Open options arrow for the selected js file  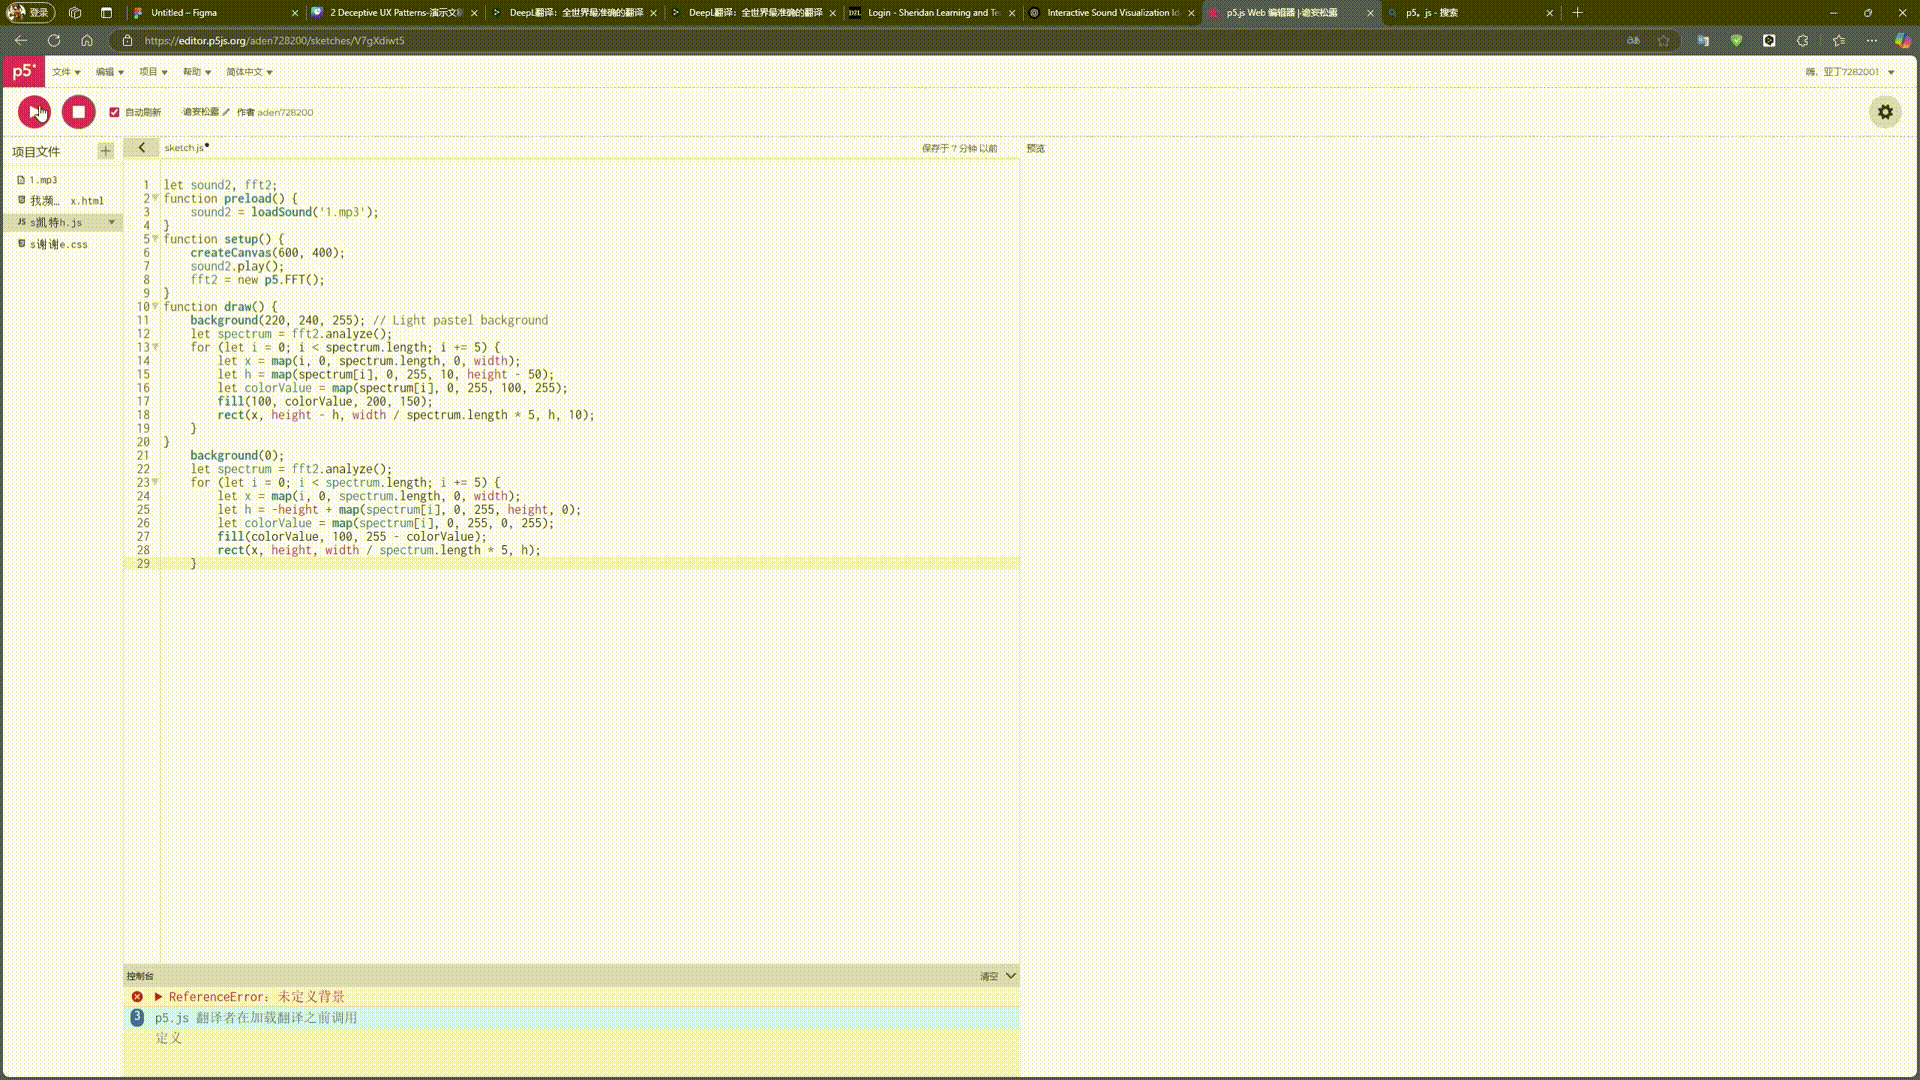tap(111, 222)
